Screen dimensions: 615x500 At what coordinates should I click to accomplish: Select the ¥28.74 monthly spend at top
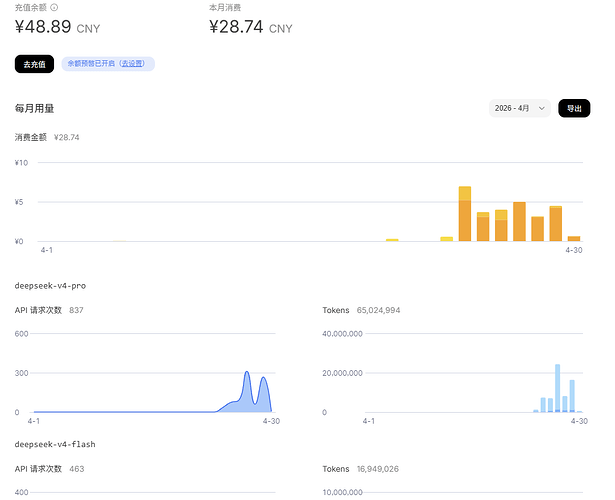click(x=236, y=27)
